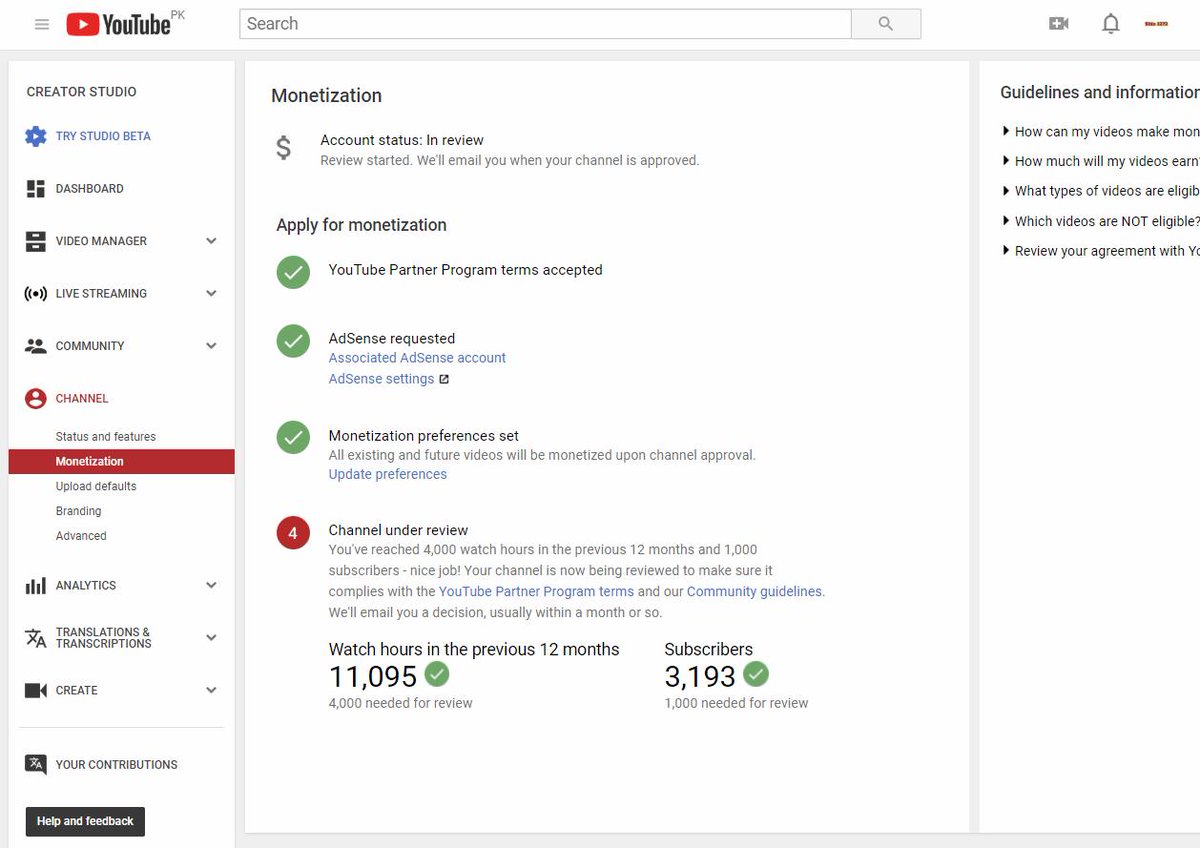Viewport: 1200px width, 848px height.
Task: Open Upload defaults submenu item
Action: [96, 486]
